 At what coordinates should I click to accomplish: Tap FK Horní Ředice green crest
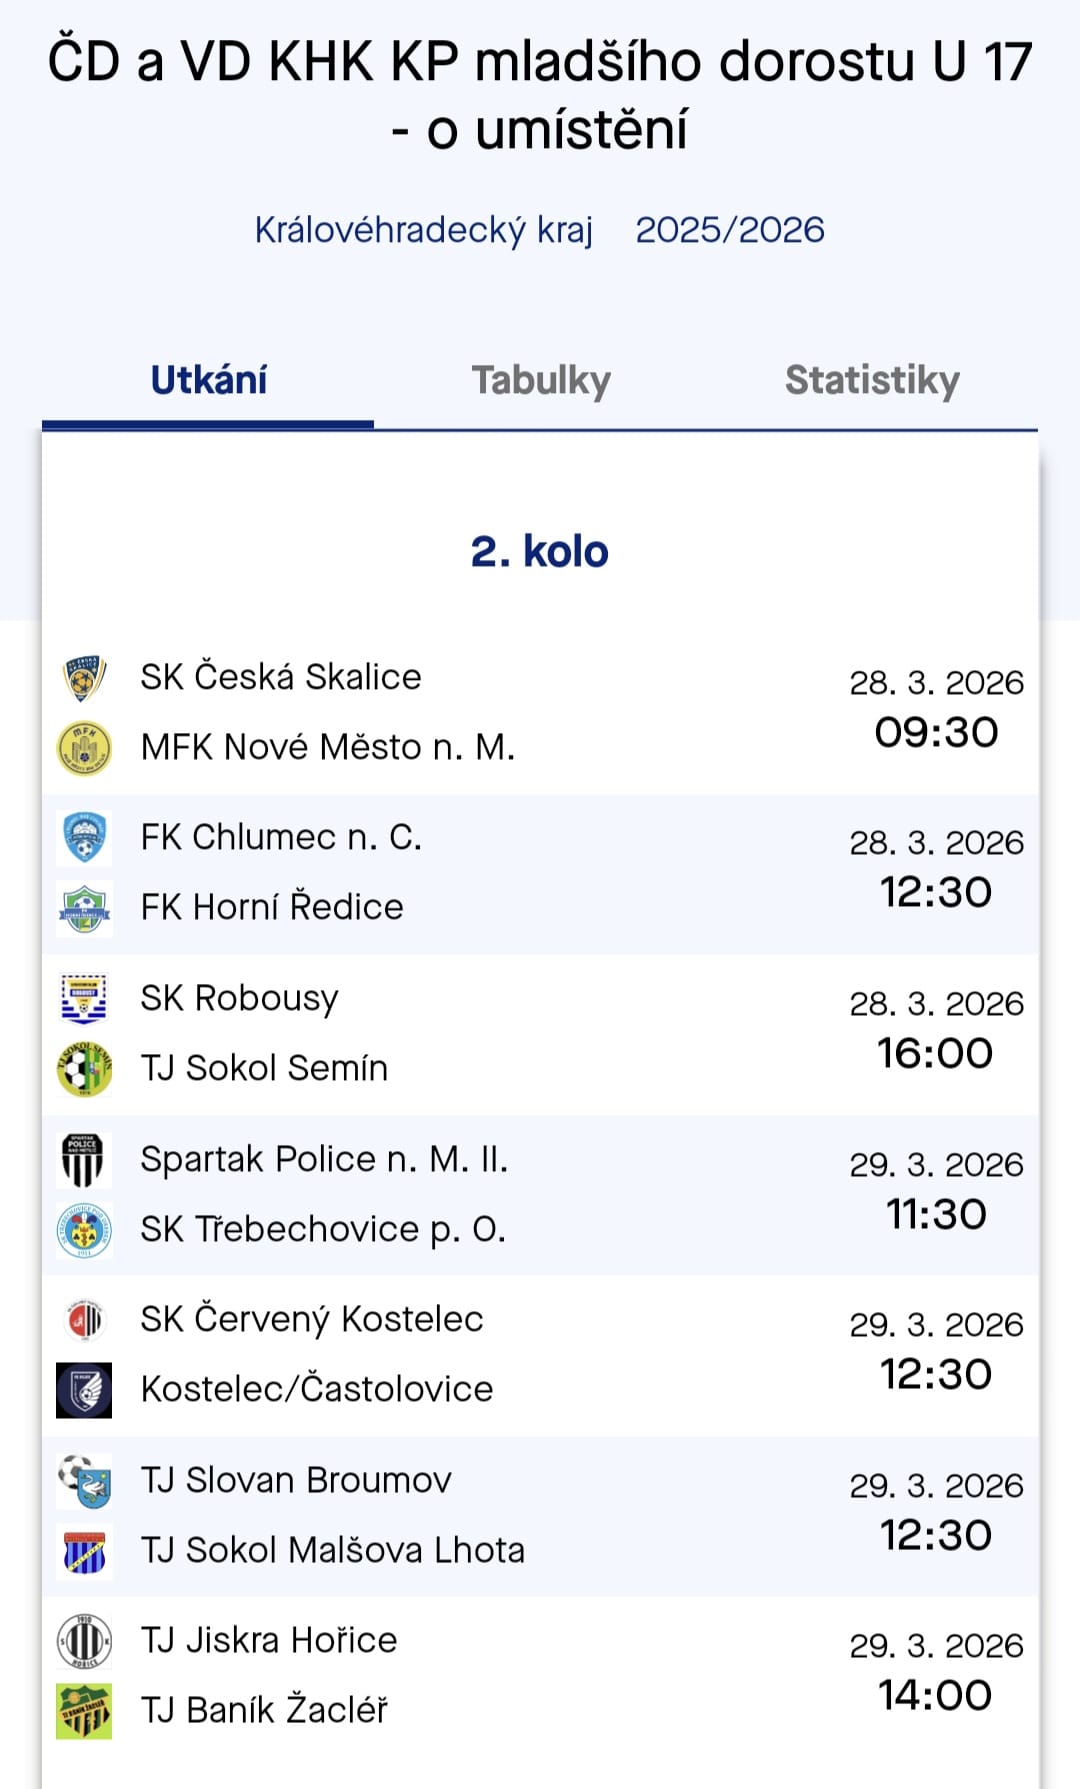coord(84,908)
